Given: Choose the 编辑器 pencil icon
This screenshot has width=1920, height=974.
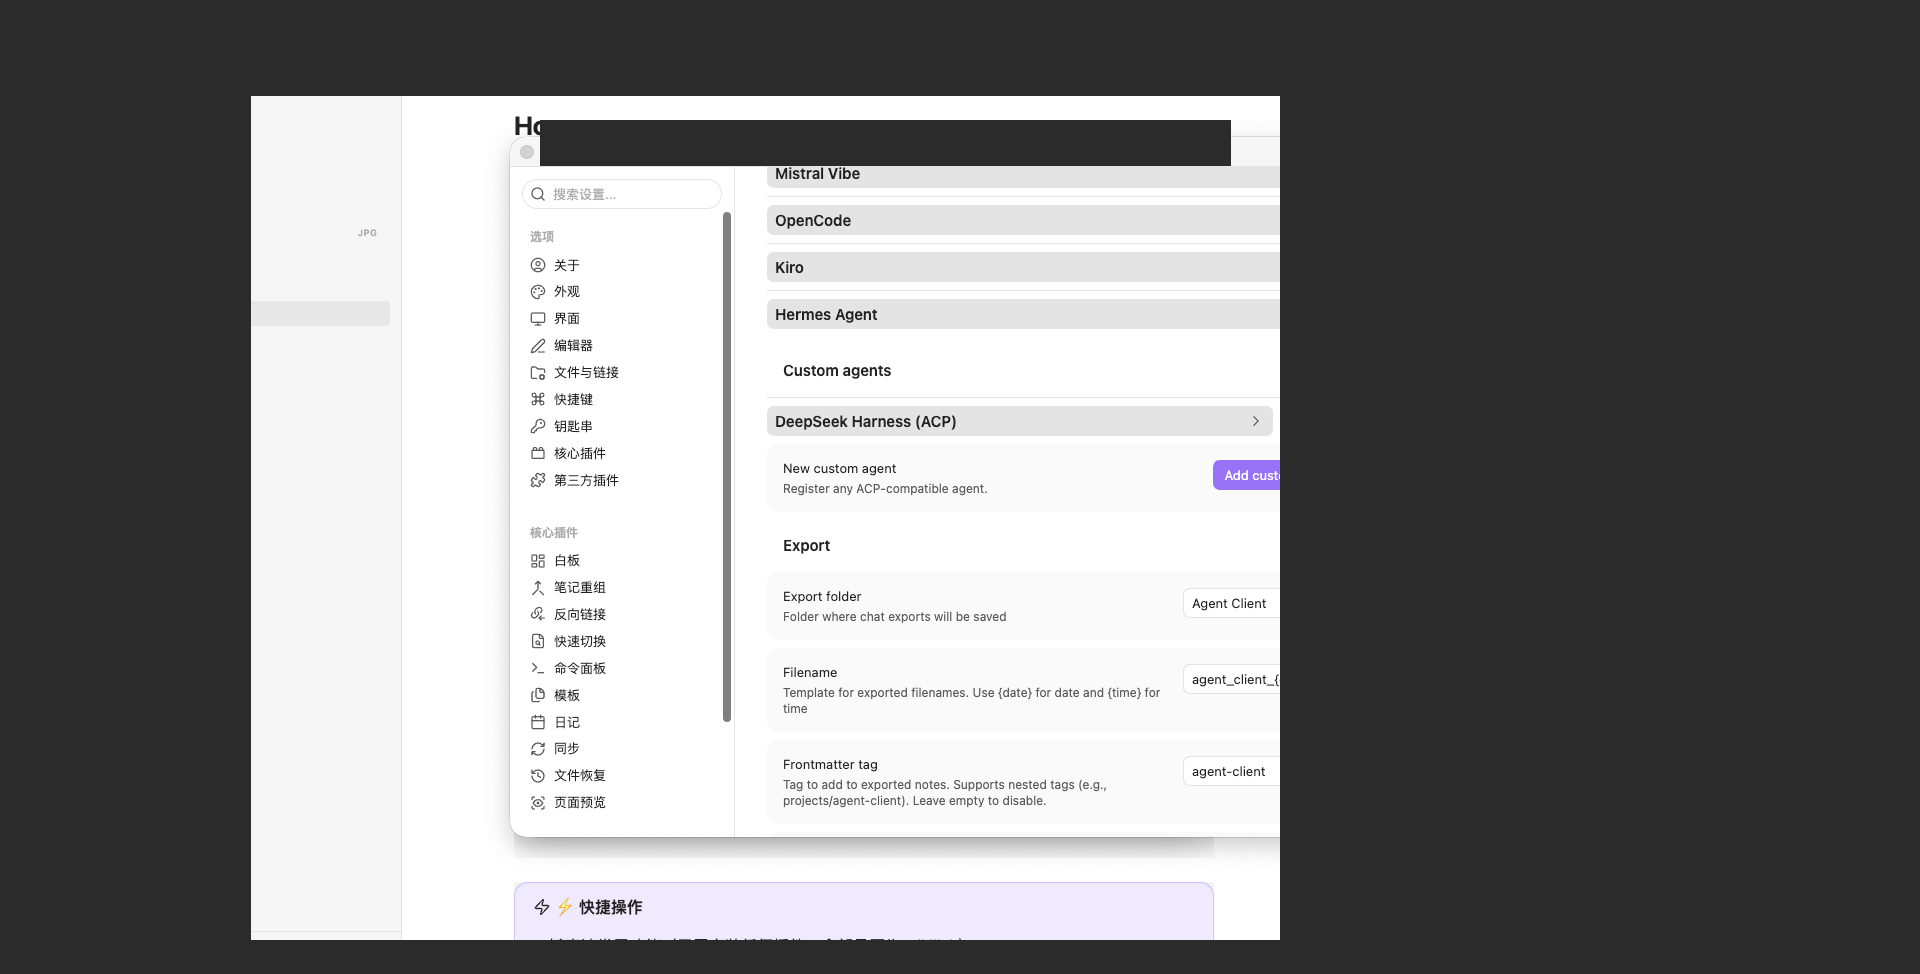Looking at the screenshot, I should (x=538, y=346).
